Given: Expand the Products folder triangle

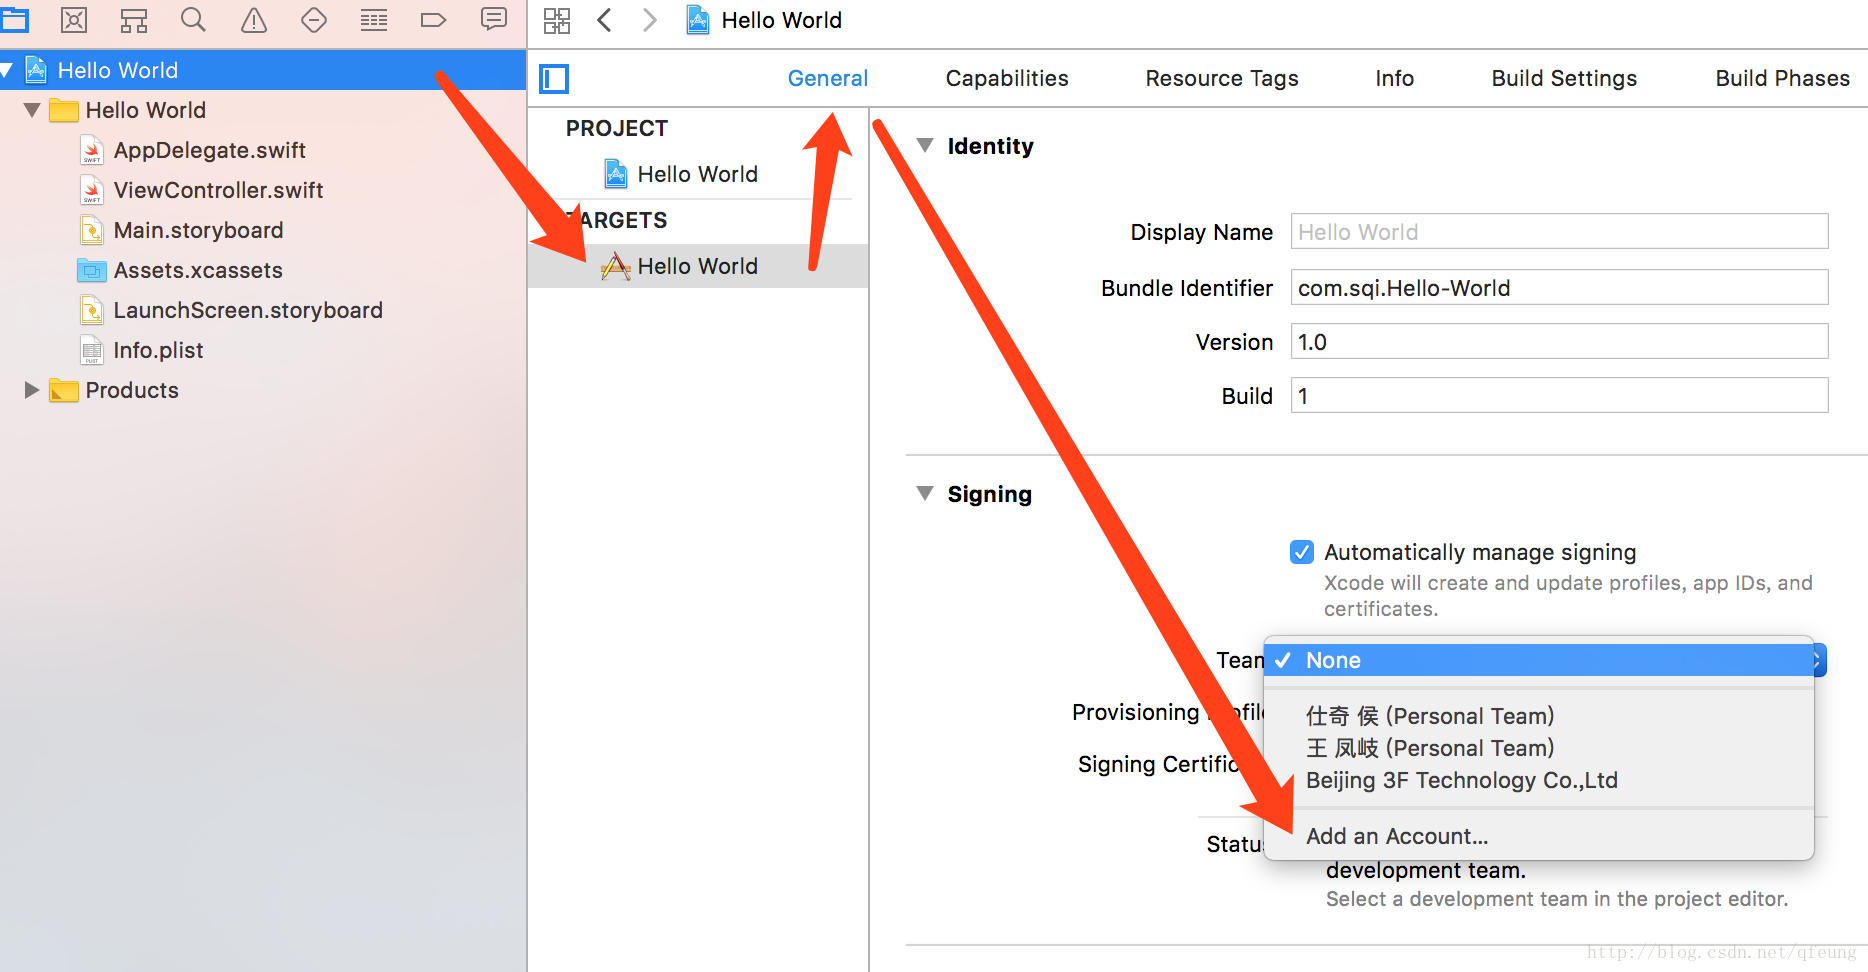Looking at the screenshot, I should pyautogui.click(x=32, y=390).
